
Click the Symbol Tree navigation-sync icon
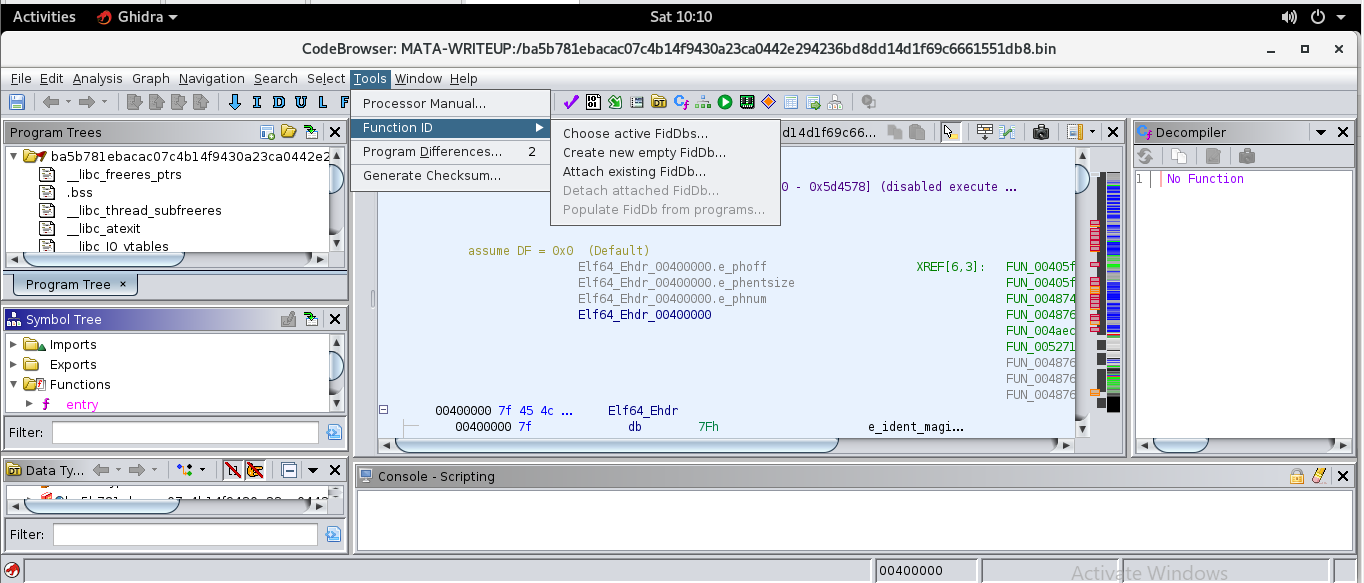pyautogui.click(x=311, y=319)
